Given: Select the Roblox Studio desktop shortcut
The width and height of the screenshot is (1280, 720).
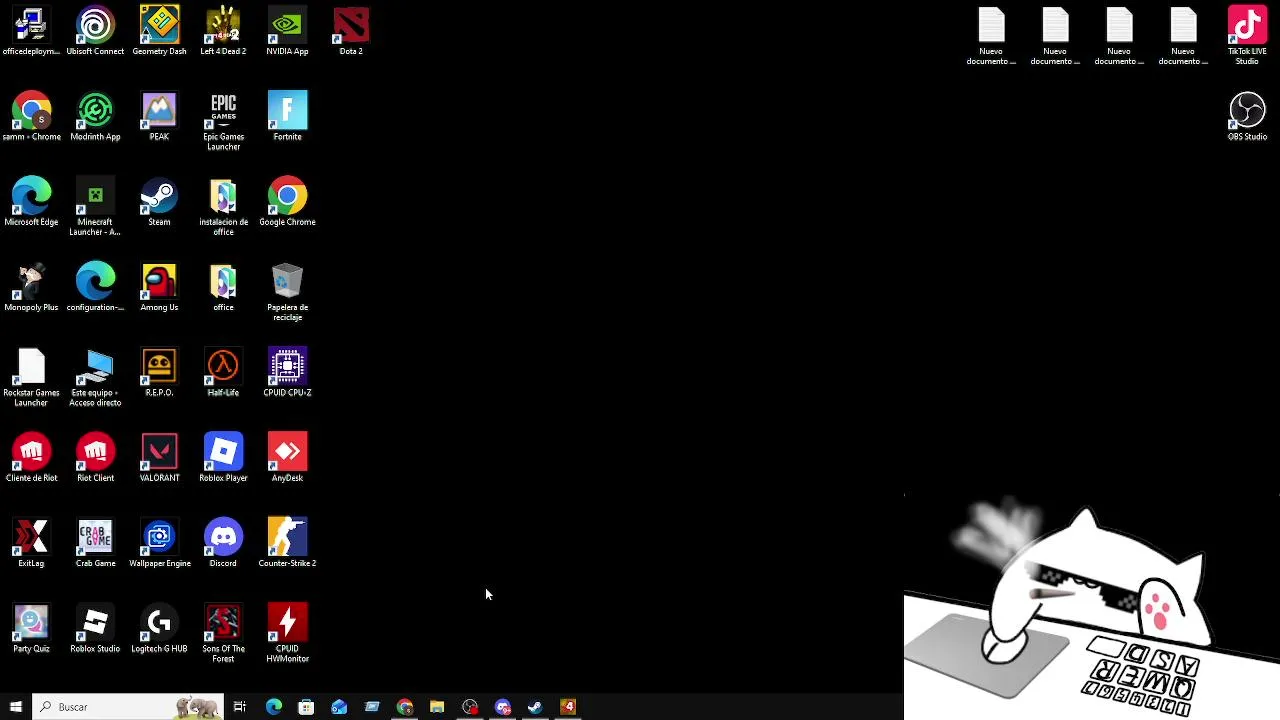Looking at the screenshot, I should pyautogui.click(x=95, y=629).
